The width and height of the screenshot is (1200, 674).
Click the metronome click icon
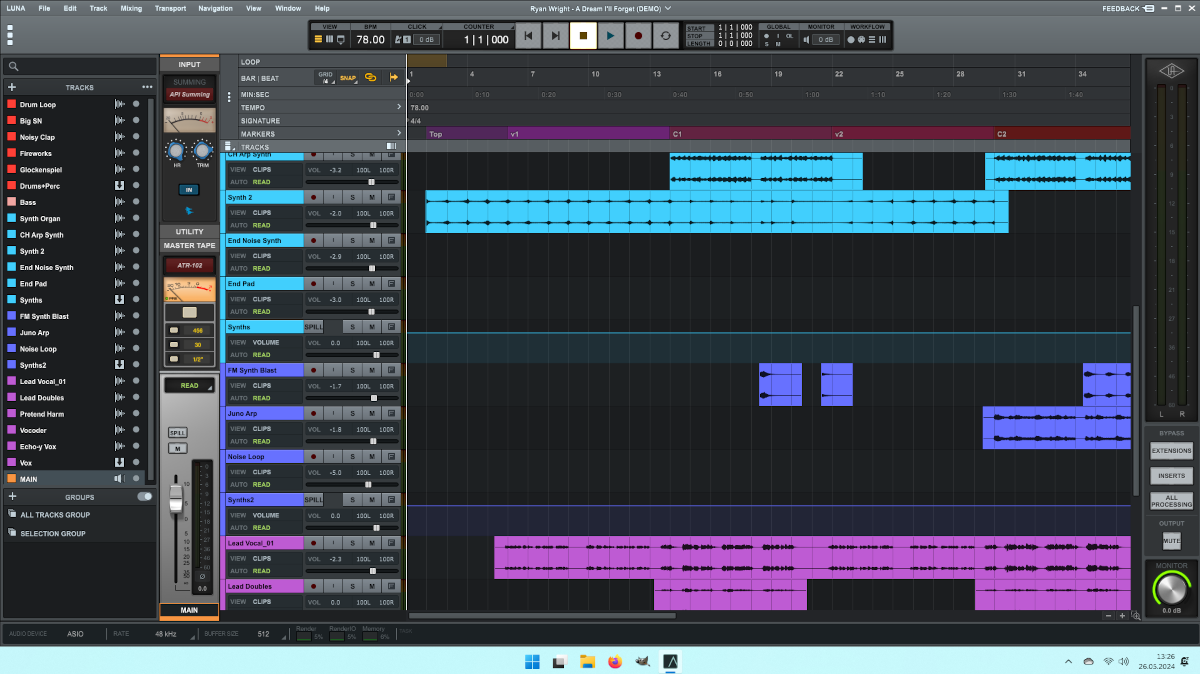click(x=400, y=39)
